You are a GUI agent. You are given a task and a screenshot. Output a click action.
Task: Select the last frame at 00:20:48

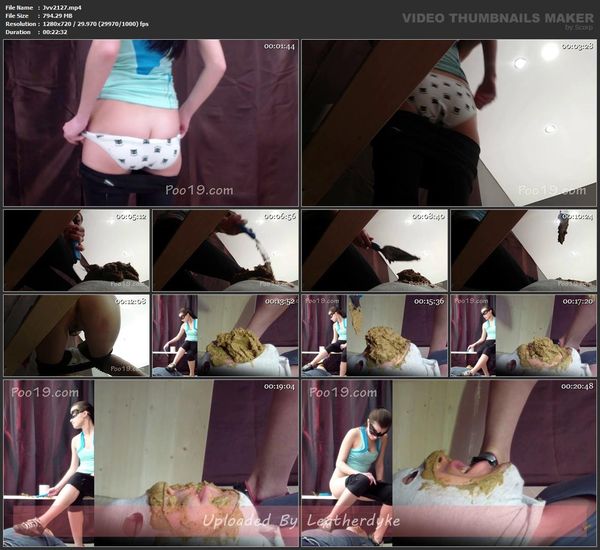point(449,462)
